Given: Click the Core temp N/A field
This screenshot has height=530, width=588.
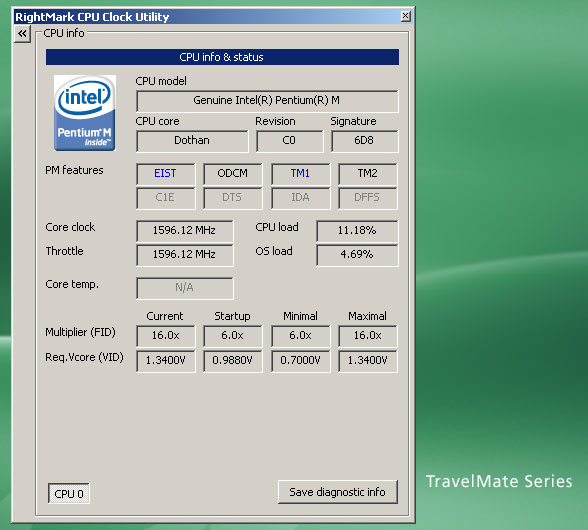Looking at the screenshot, I should 184,288.
